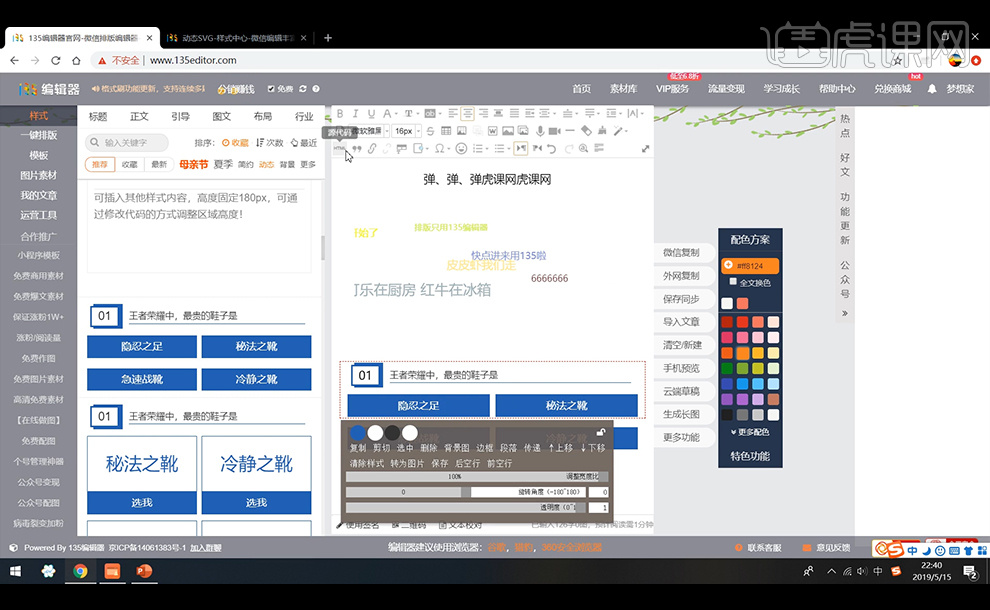
Task: Open the emoji smiley picker
Action: tap(462, 149)
